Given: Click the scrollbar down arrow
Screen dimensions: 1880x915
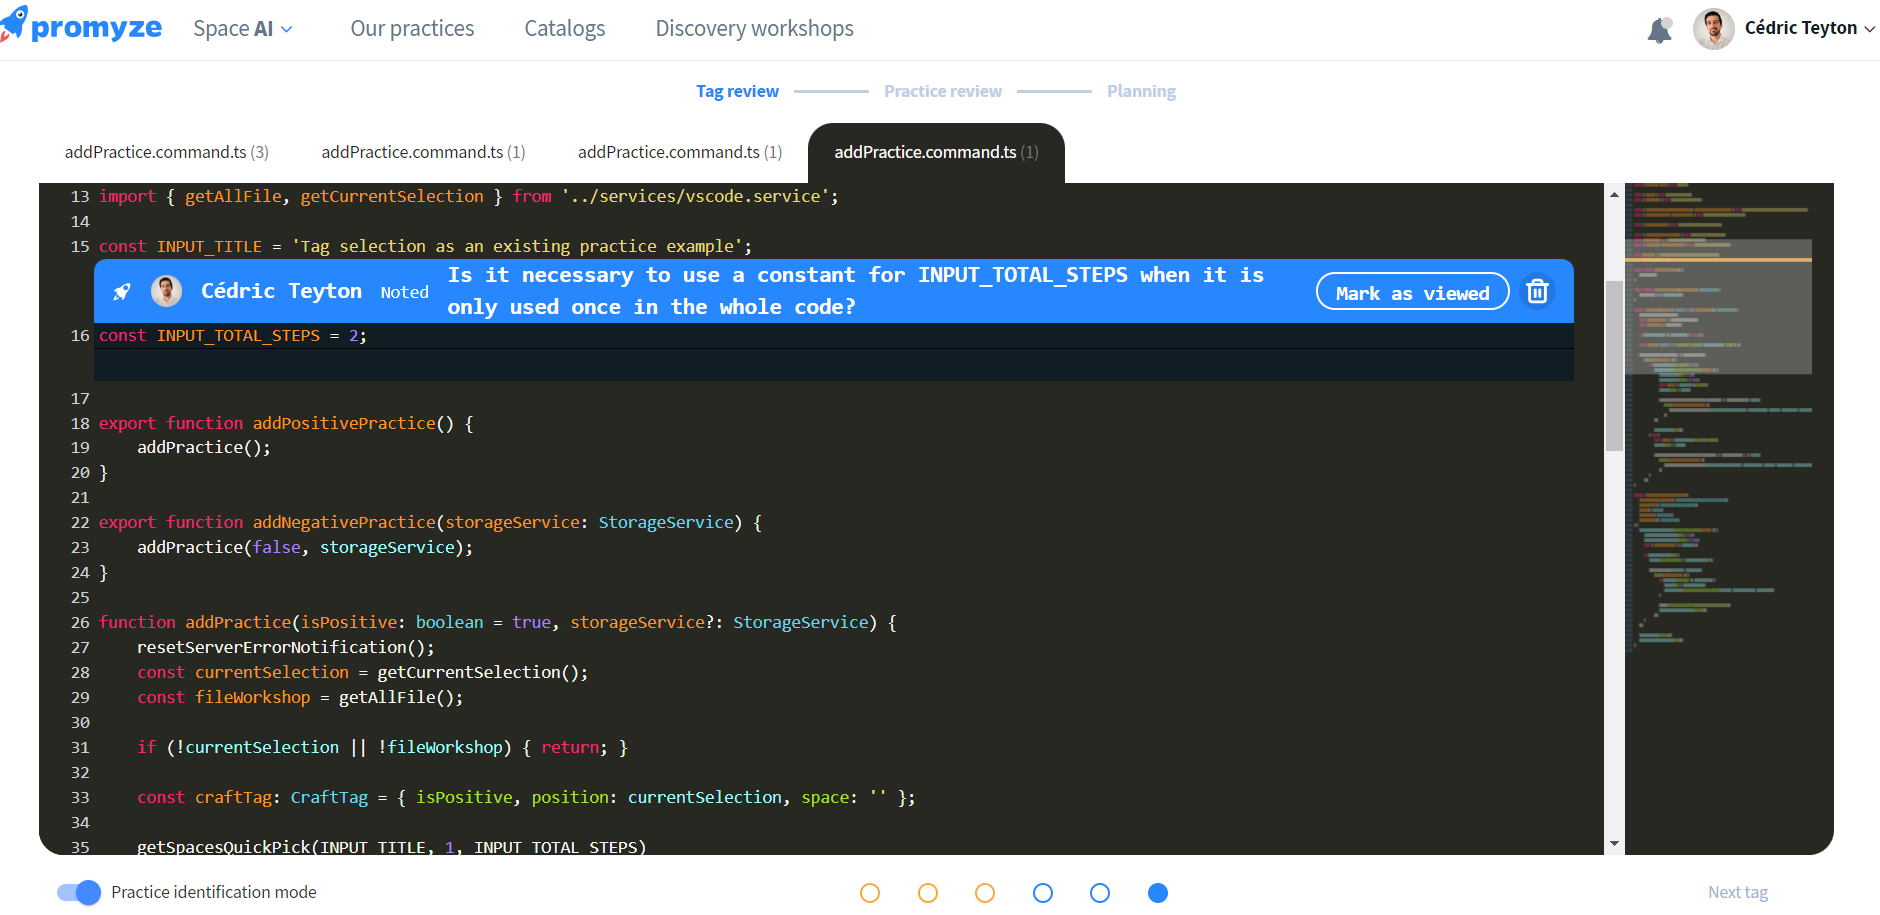Looking at the screenshot, I should click(x=1614, y=844).
